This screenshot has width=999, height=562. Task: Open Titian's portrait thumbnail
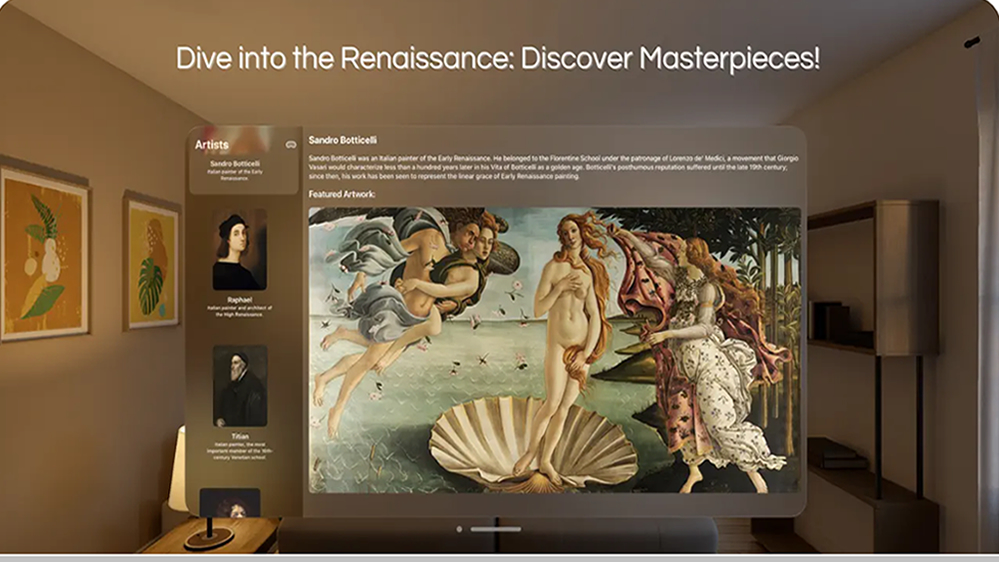240,386
